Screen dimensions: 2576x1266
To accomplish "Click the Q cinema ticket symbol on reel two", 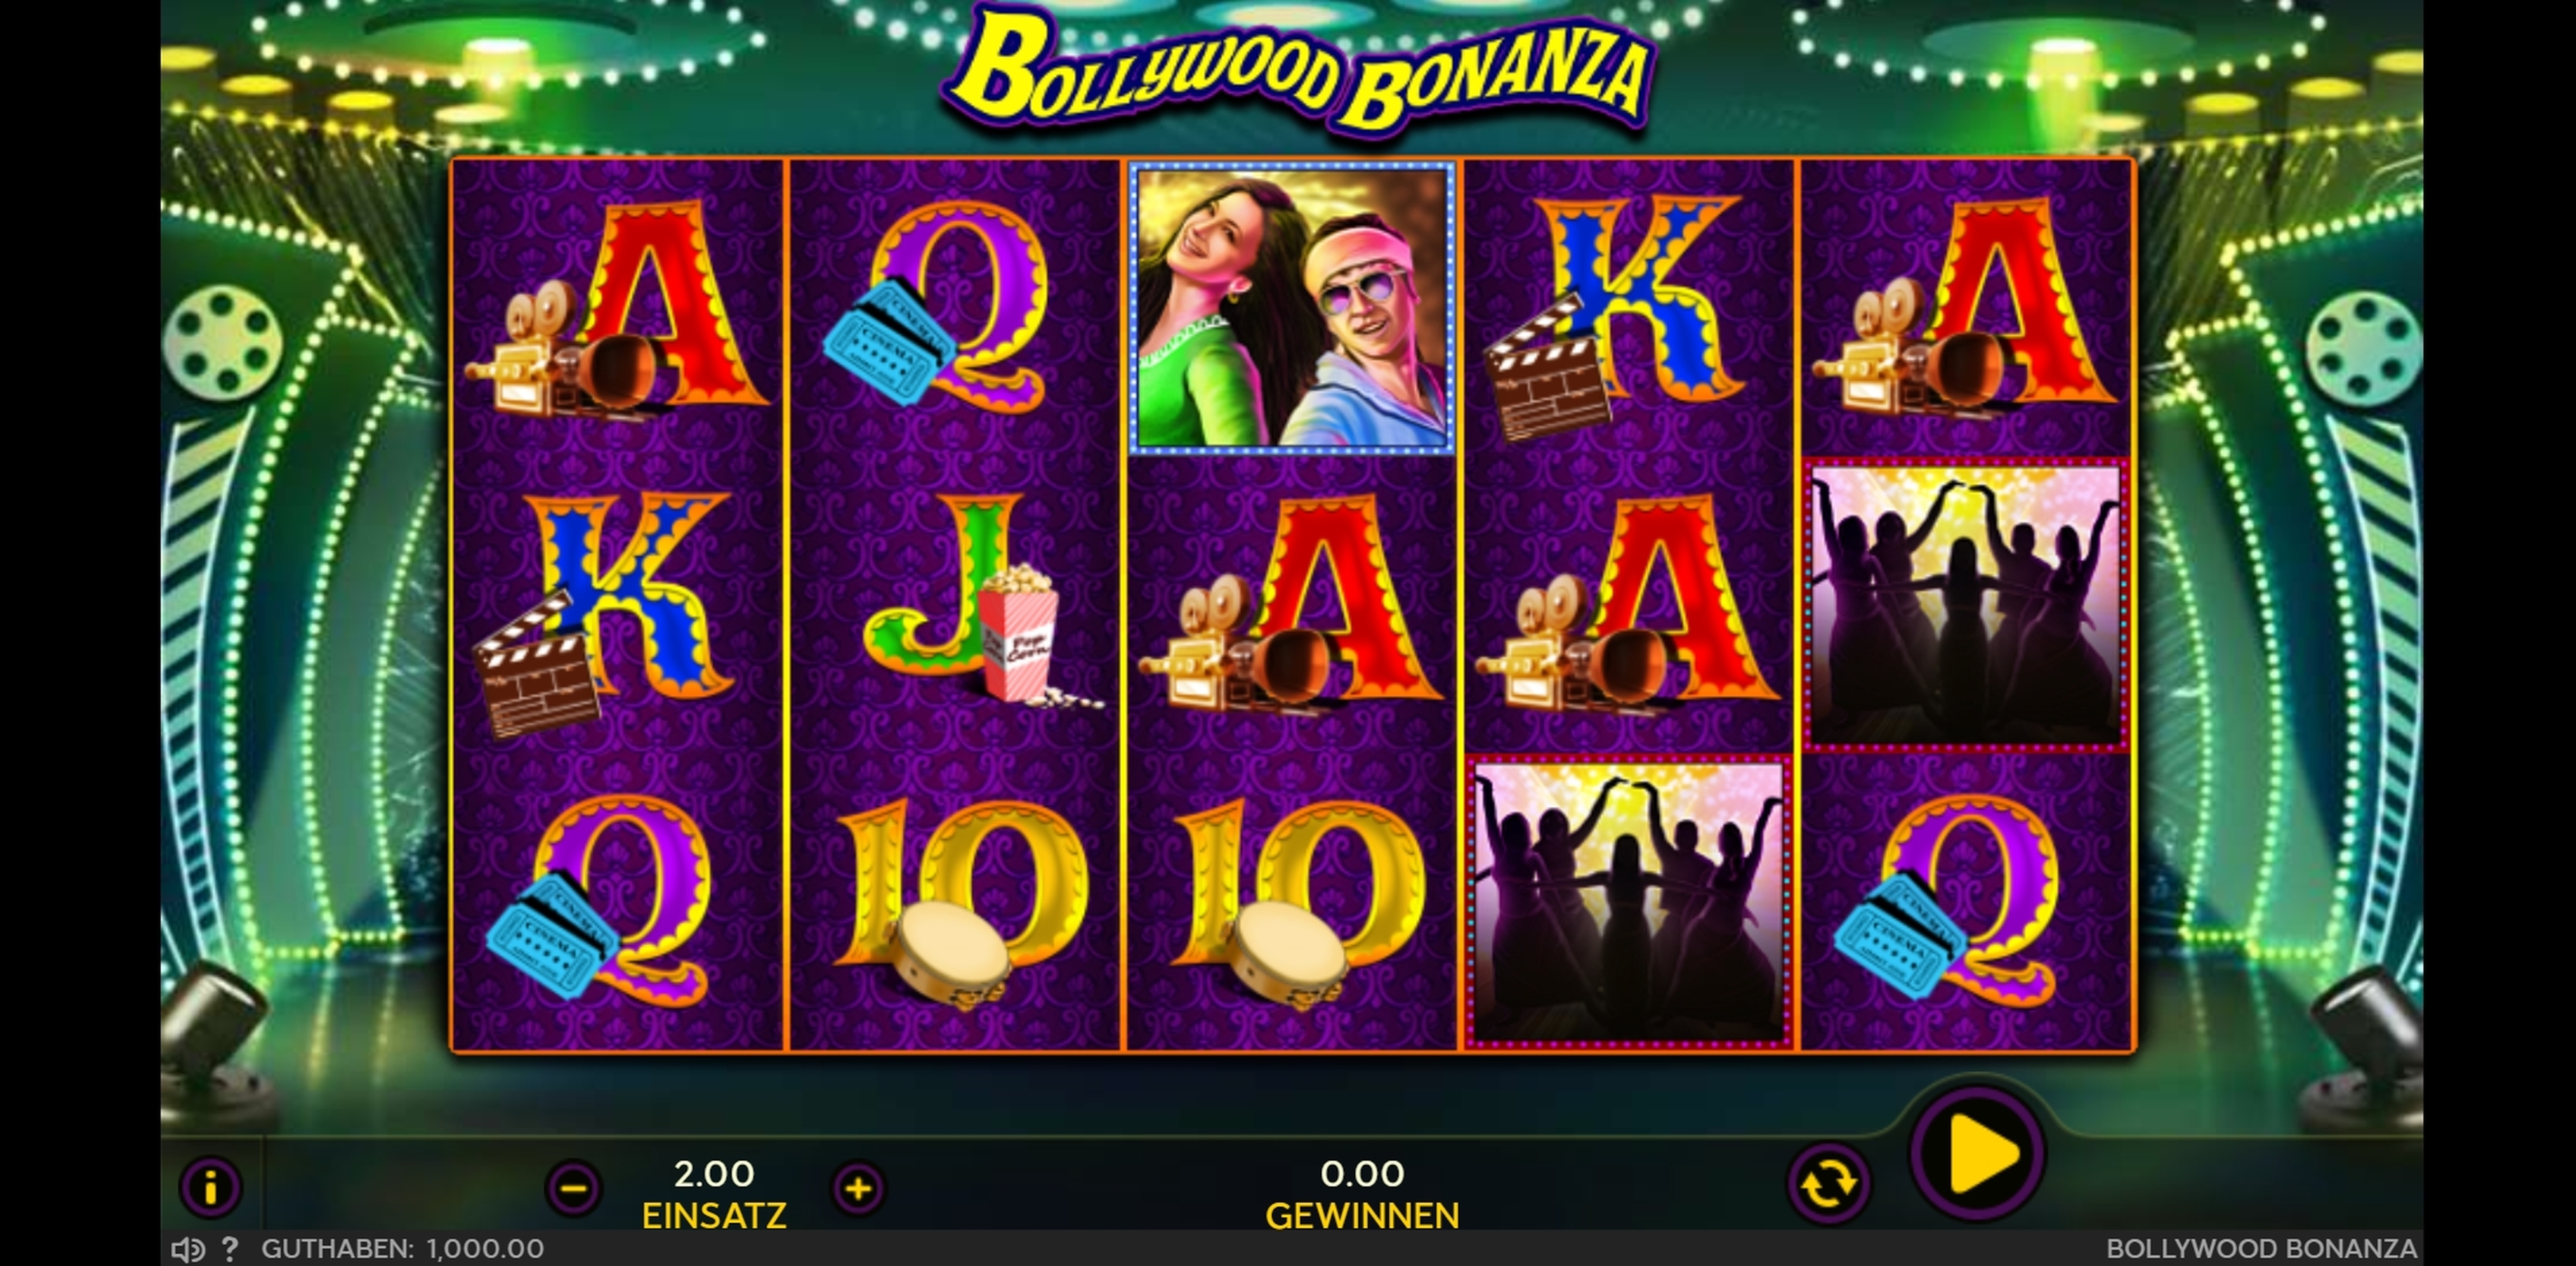I will click(935, 304).
